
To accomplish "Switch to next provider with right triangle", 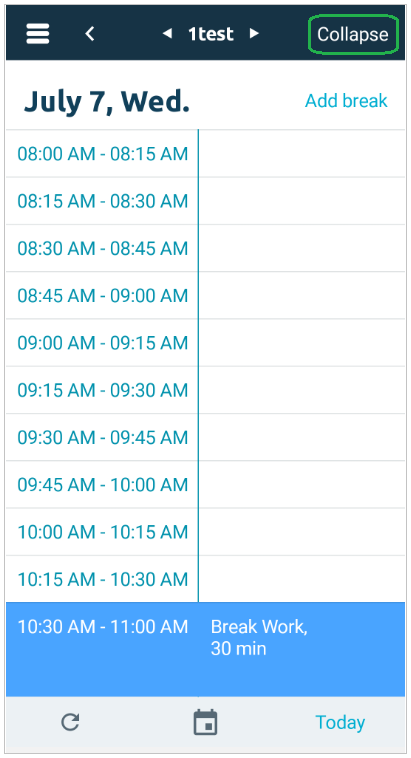I will coord(254,33).
